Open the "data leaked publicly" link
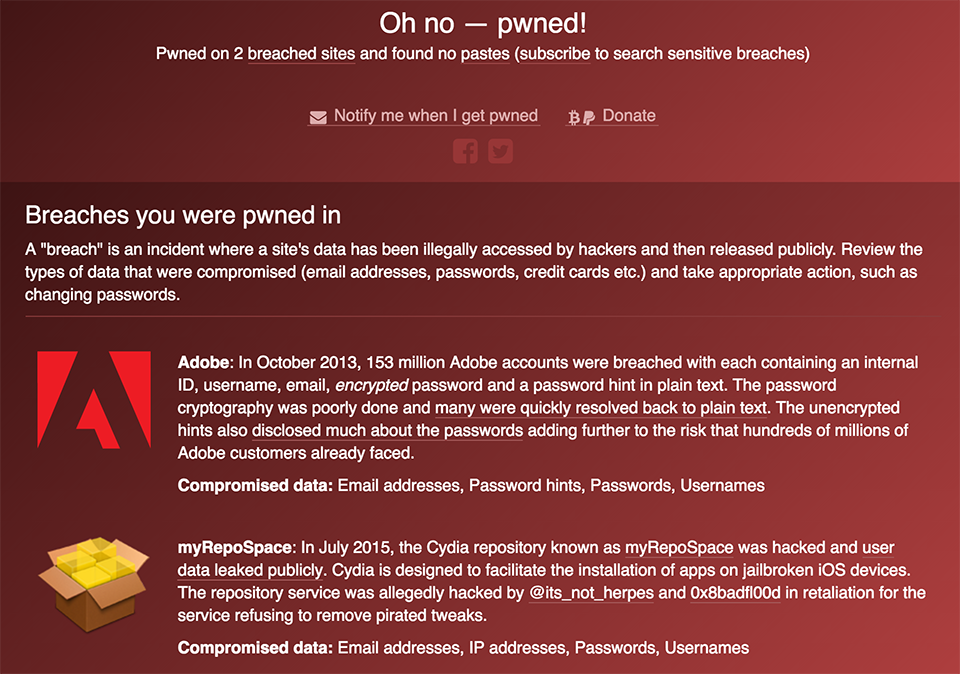The image size is (960, 674). point(250,571)
